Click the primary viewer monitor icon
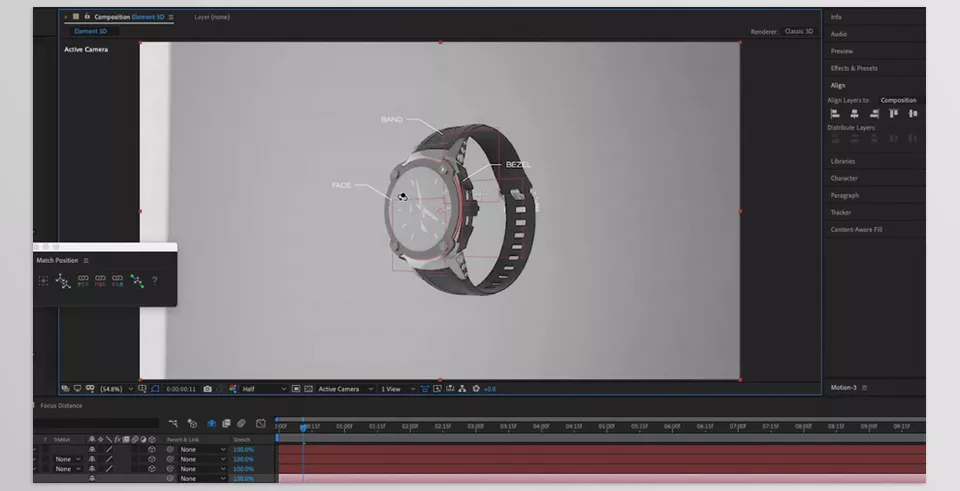The height and width of the screenshot is (491, 960). pos(77,389)
